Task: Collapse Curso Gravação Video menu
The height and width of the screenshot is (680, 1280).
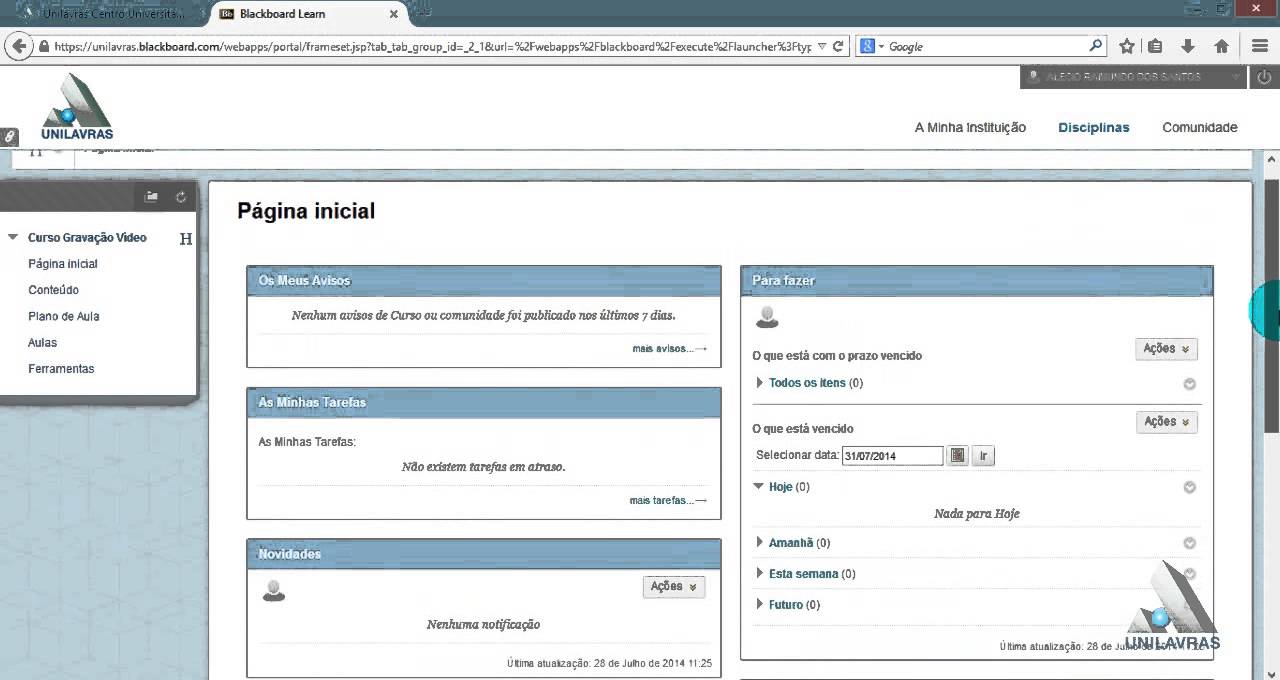Action: click(x=13, y=238)
